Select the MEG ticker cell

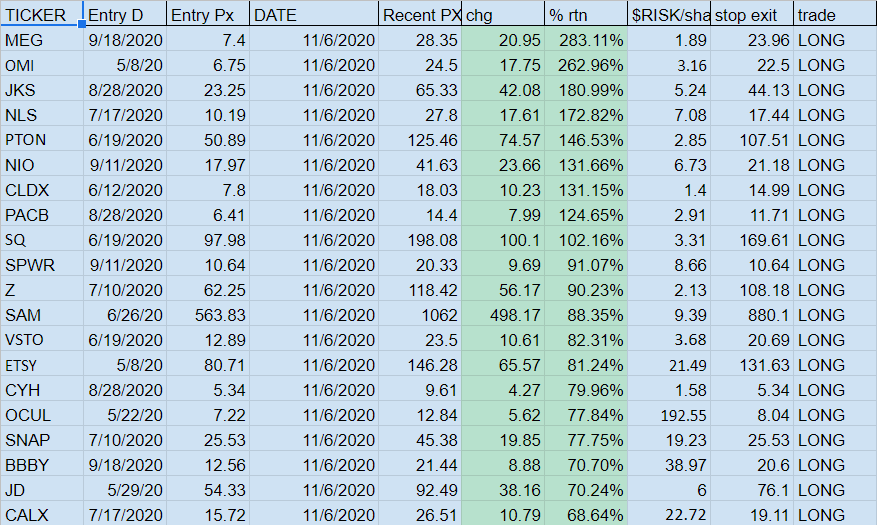[x=42, y=40]
